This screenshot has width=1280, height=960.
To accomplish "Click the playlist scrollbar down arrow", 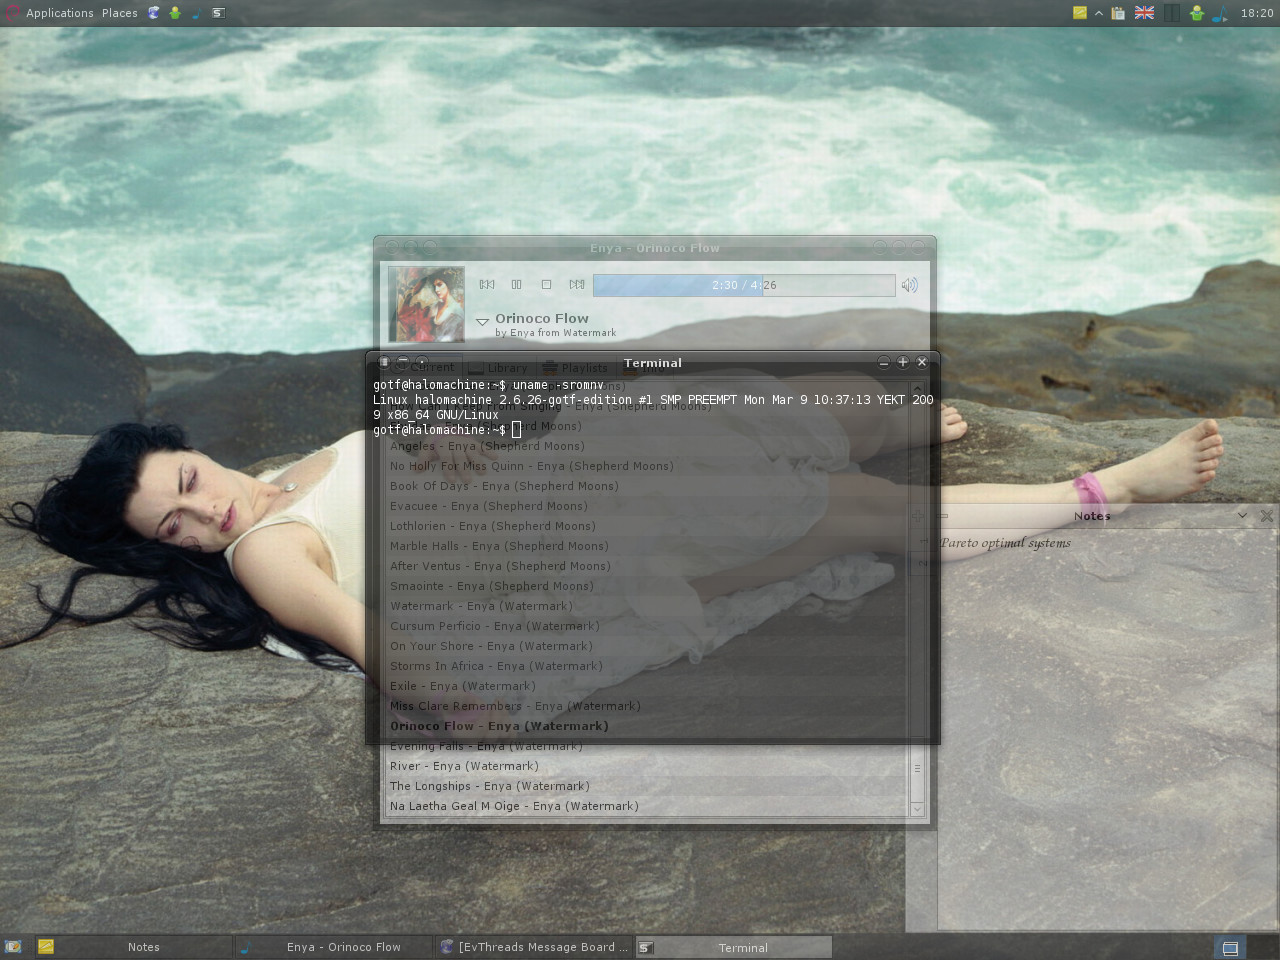I will click(917, 808).
